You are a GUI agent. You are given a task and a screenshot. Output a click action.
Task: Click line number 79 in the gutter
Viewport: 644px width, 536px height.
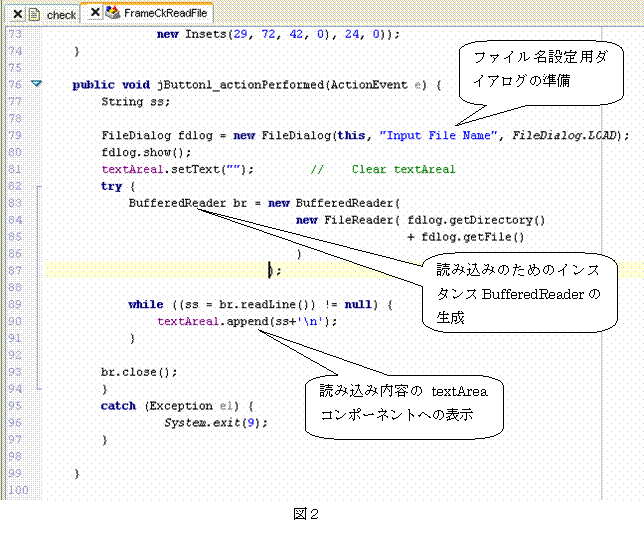point(14,135)
